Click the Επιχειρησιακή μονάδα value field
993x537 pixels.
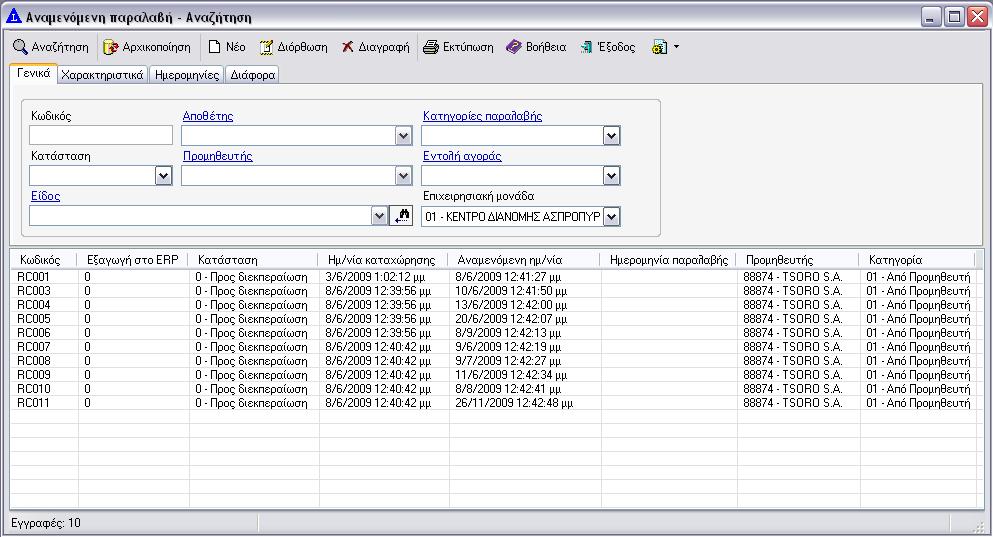coord(512,217)
